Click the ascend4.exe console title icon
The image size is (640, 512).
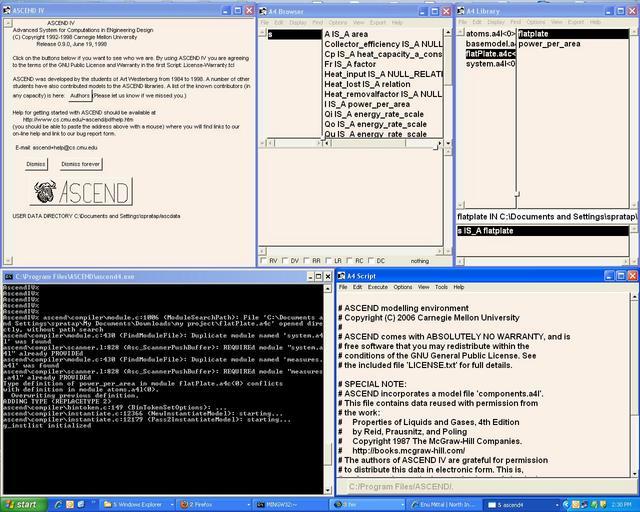click(x=8, y=275)
